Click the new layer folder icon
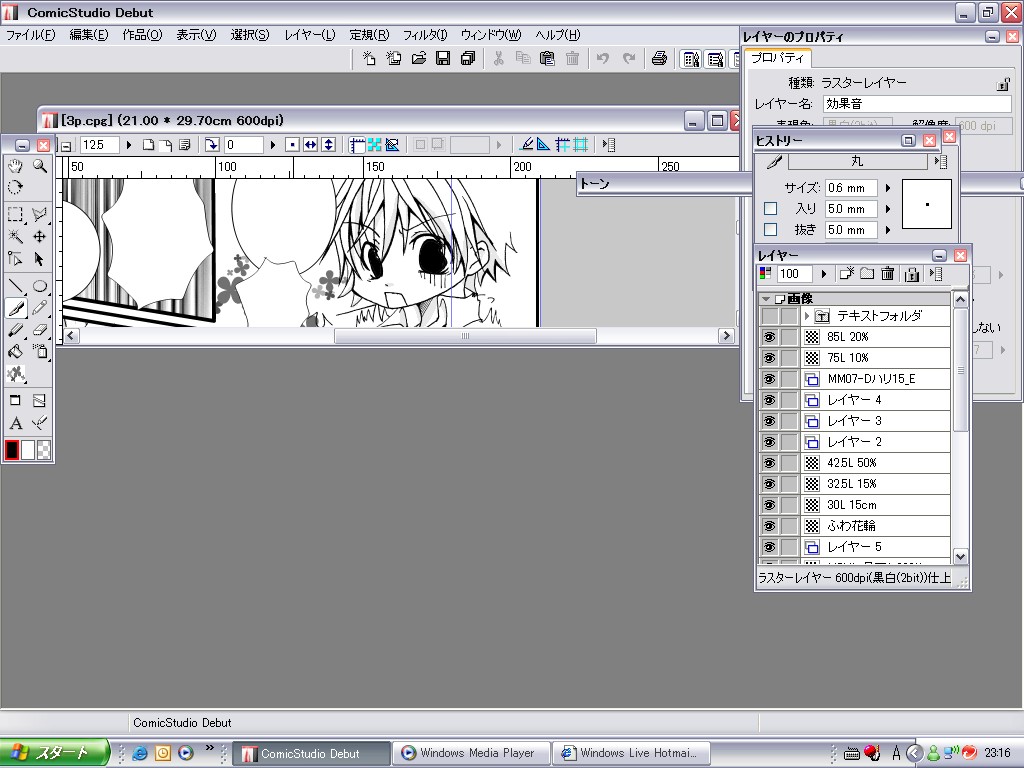The width and height of the screenshot is (1024, 768). [867, 274]
